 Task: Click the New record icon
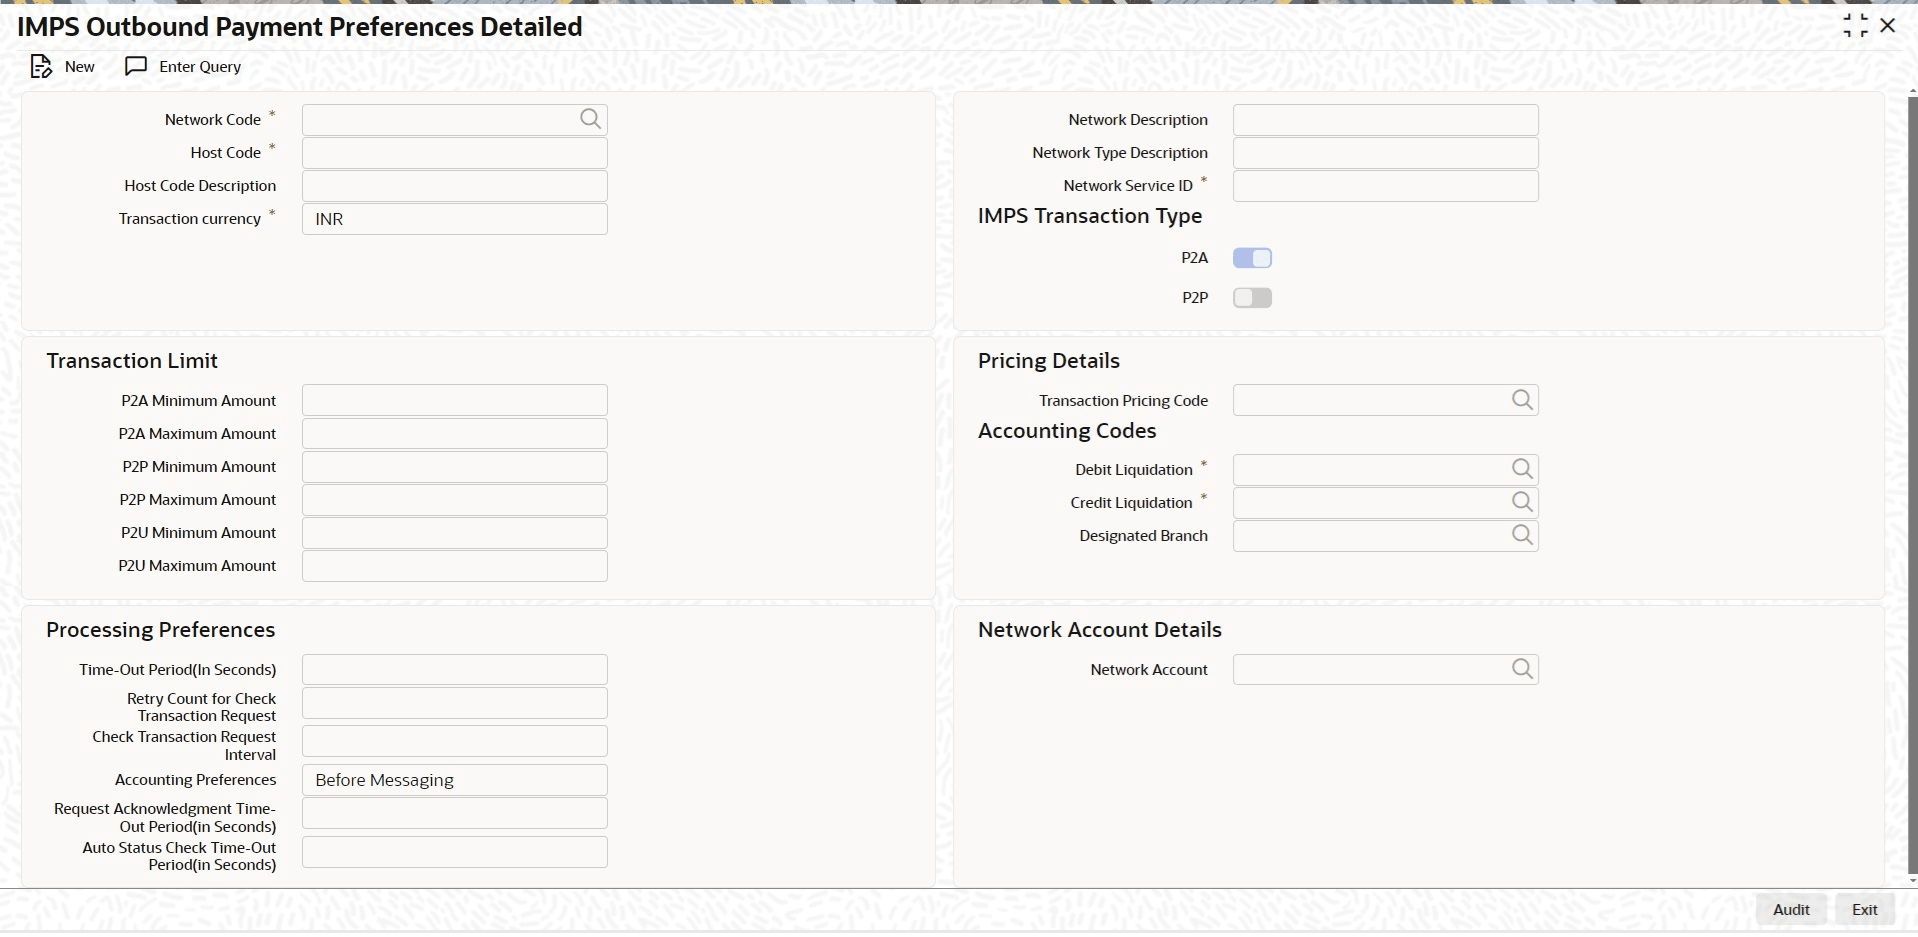coord(41,67)
